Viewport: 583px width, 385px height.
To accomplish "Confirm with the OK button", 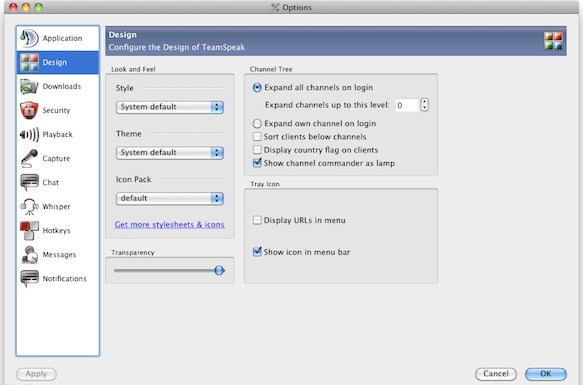I will 546,374.
